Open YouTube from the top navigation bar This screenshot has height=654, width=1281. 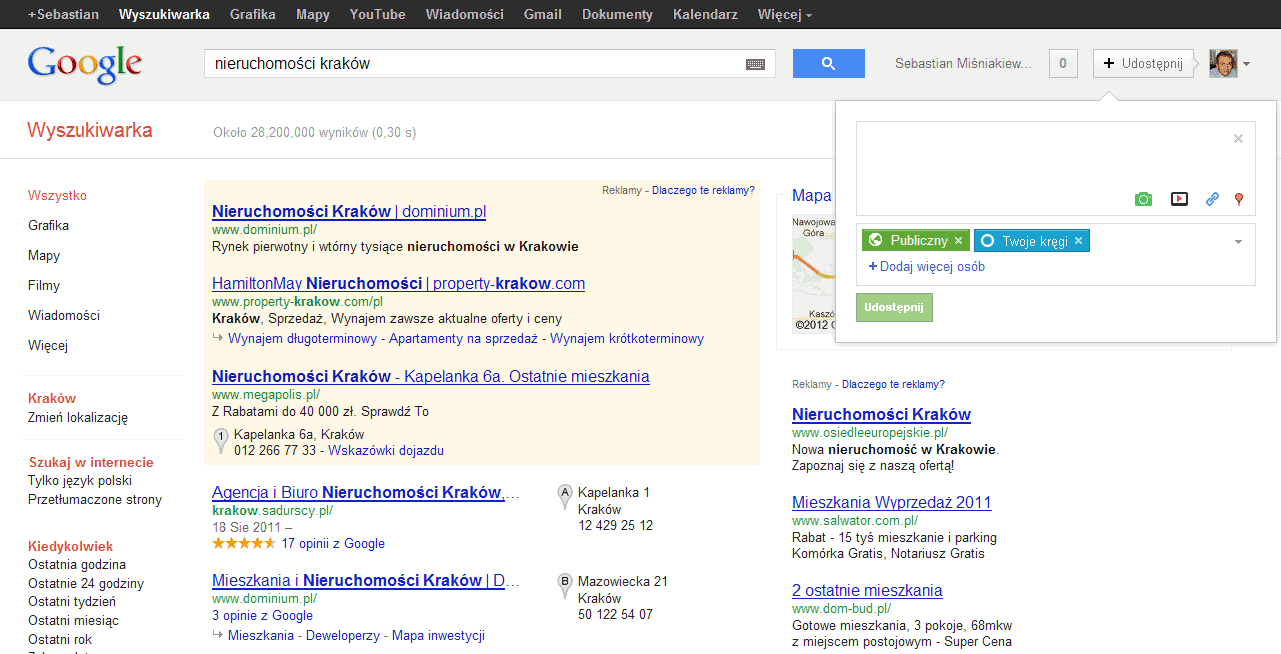pos(377,14)
